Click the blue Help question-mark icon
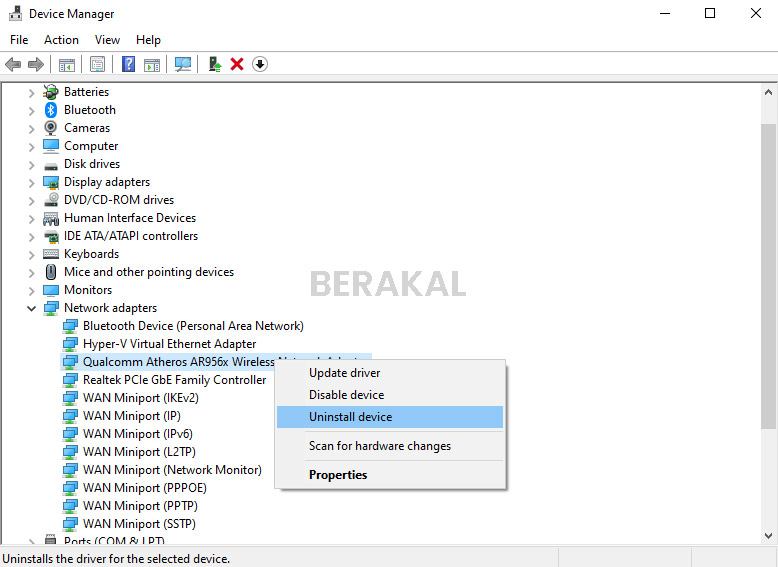This screenshot has width=778, height=567. (x=129, y=64)
